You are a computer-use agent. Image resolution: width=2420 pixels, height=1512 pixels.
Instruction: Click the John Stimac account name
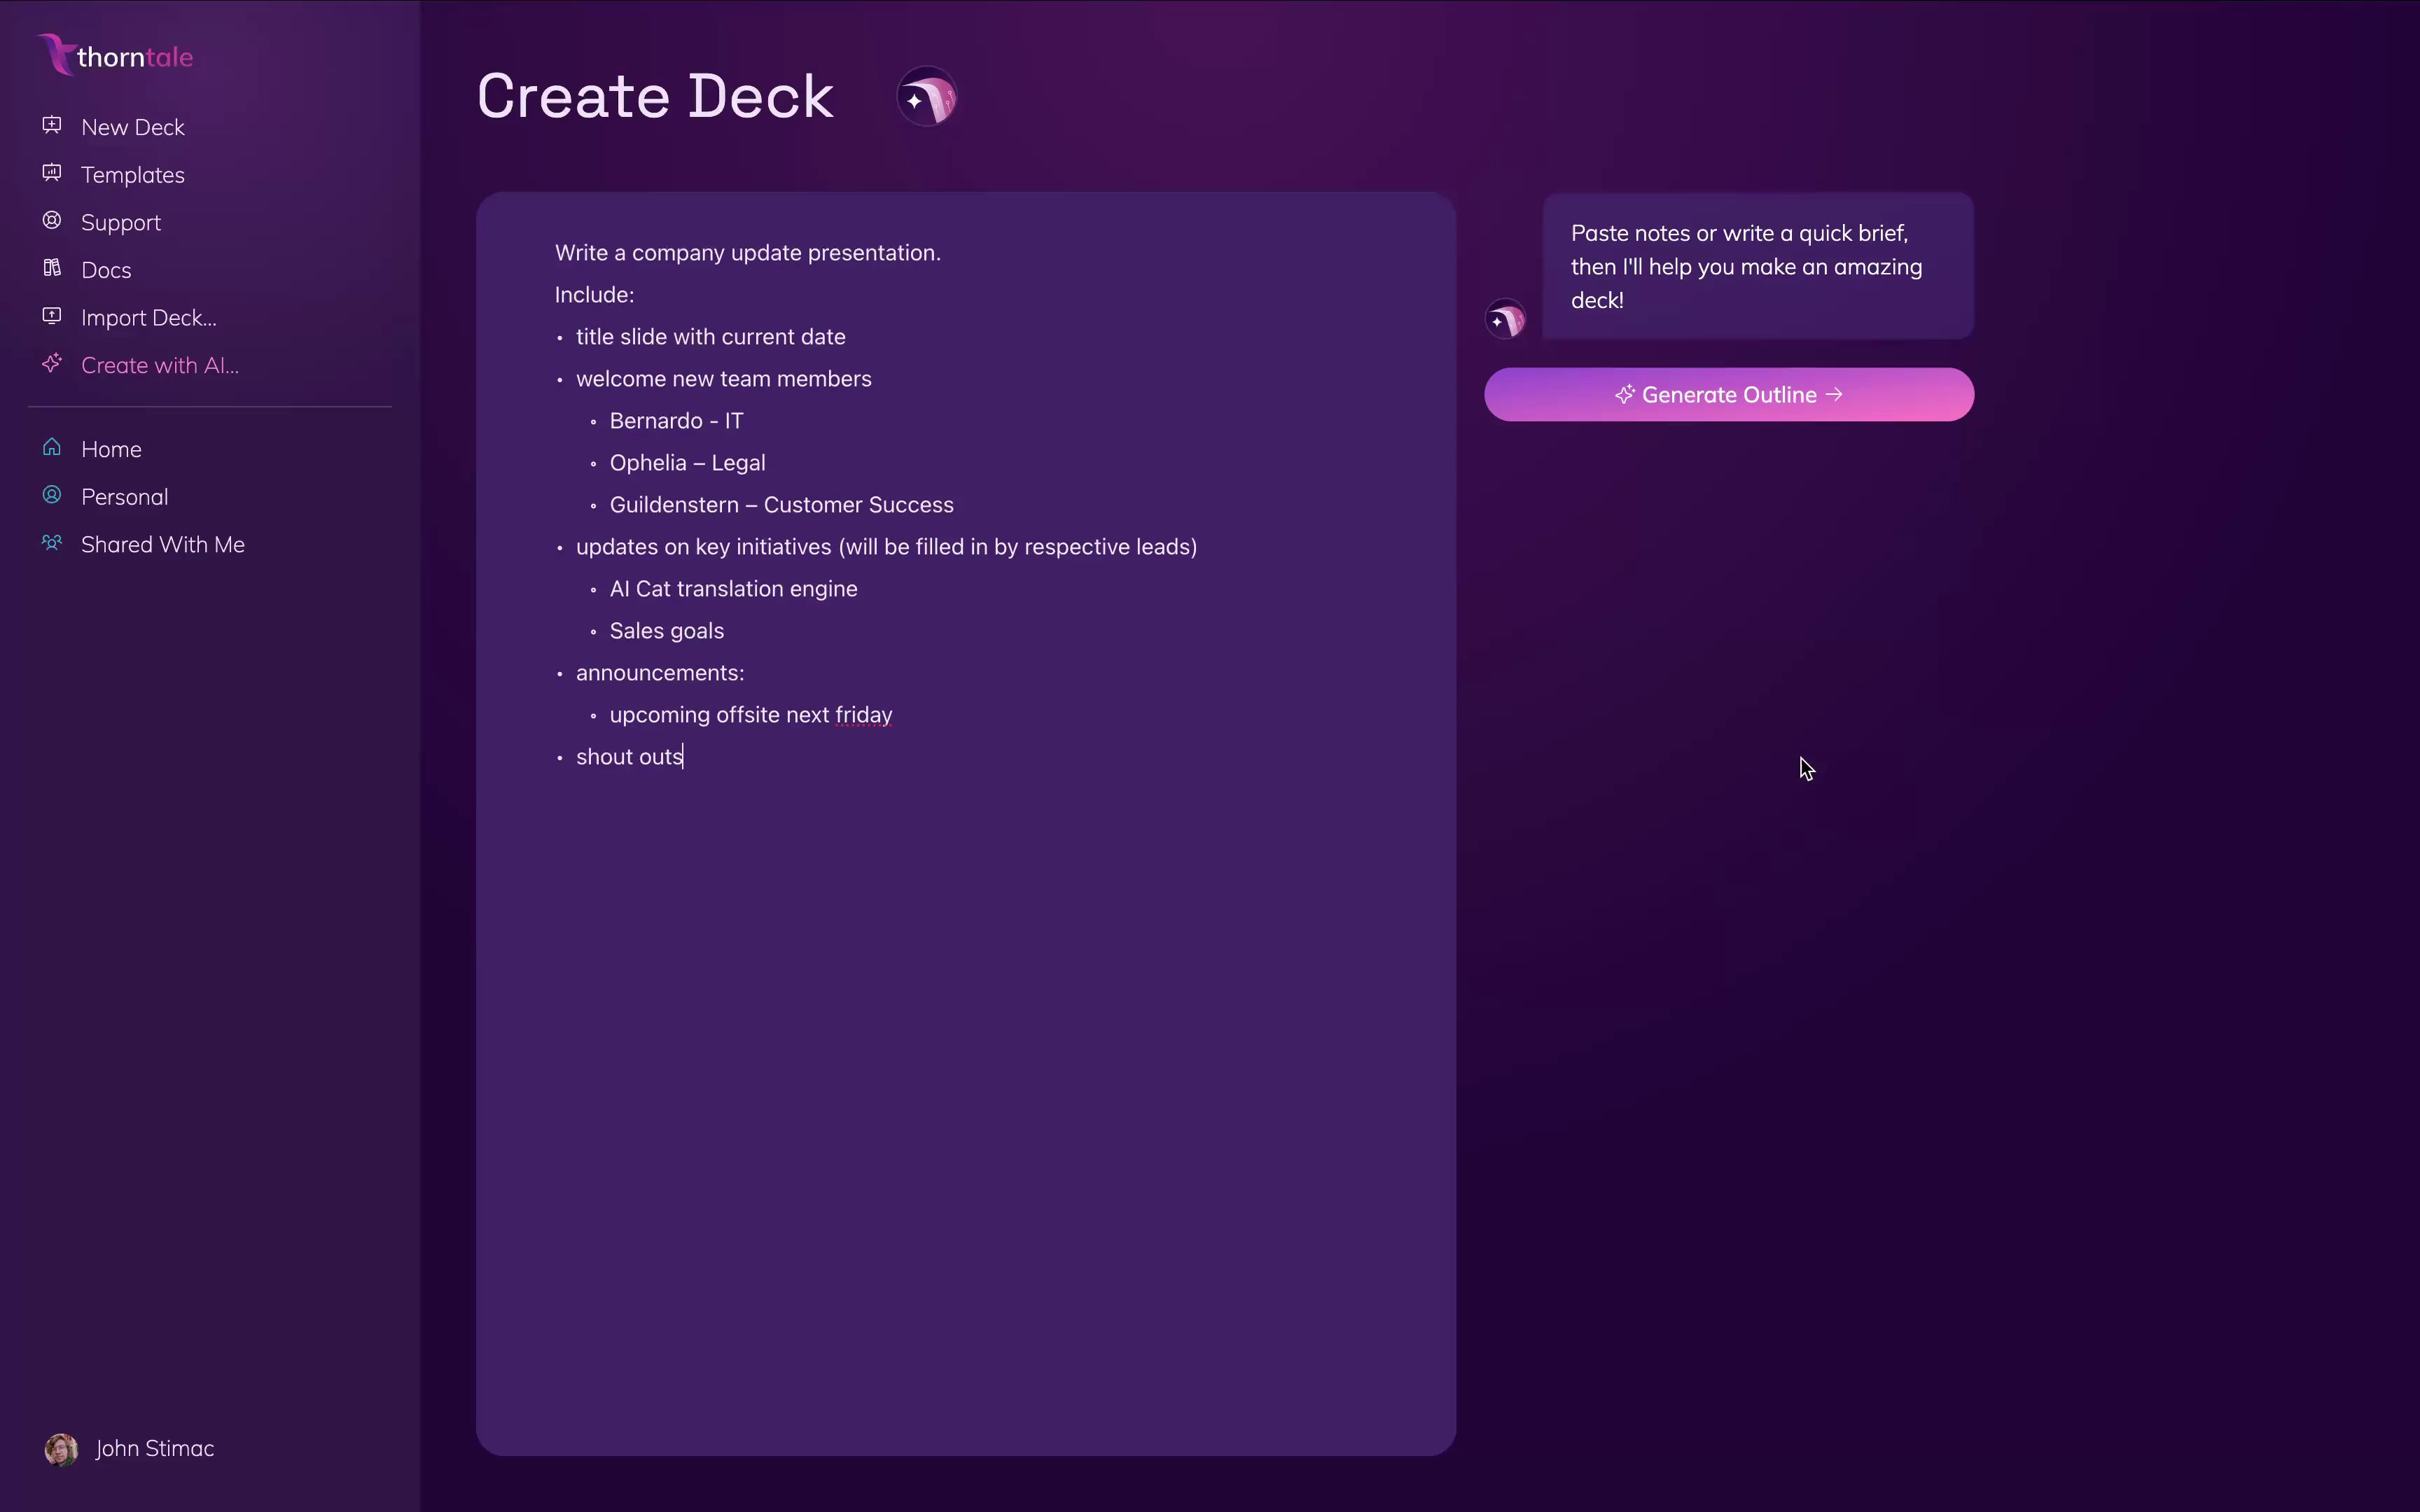click(155, 1449)
